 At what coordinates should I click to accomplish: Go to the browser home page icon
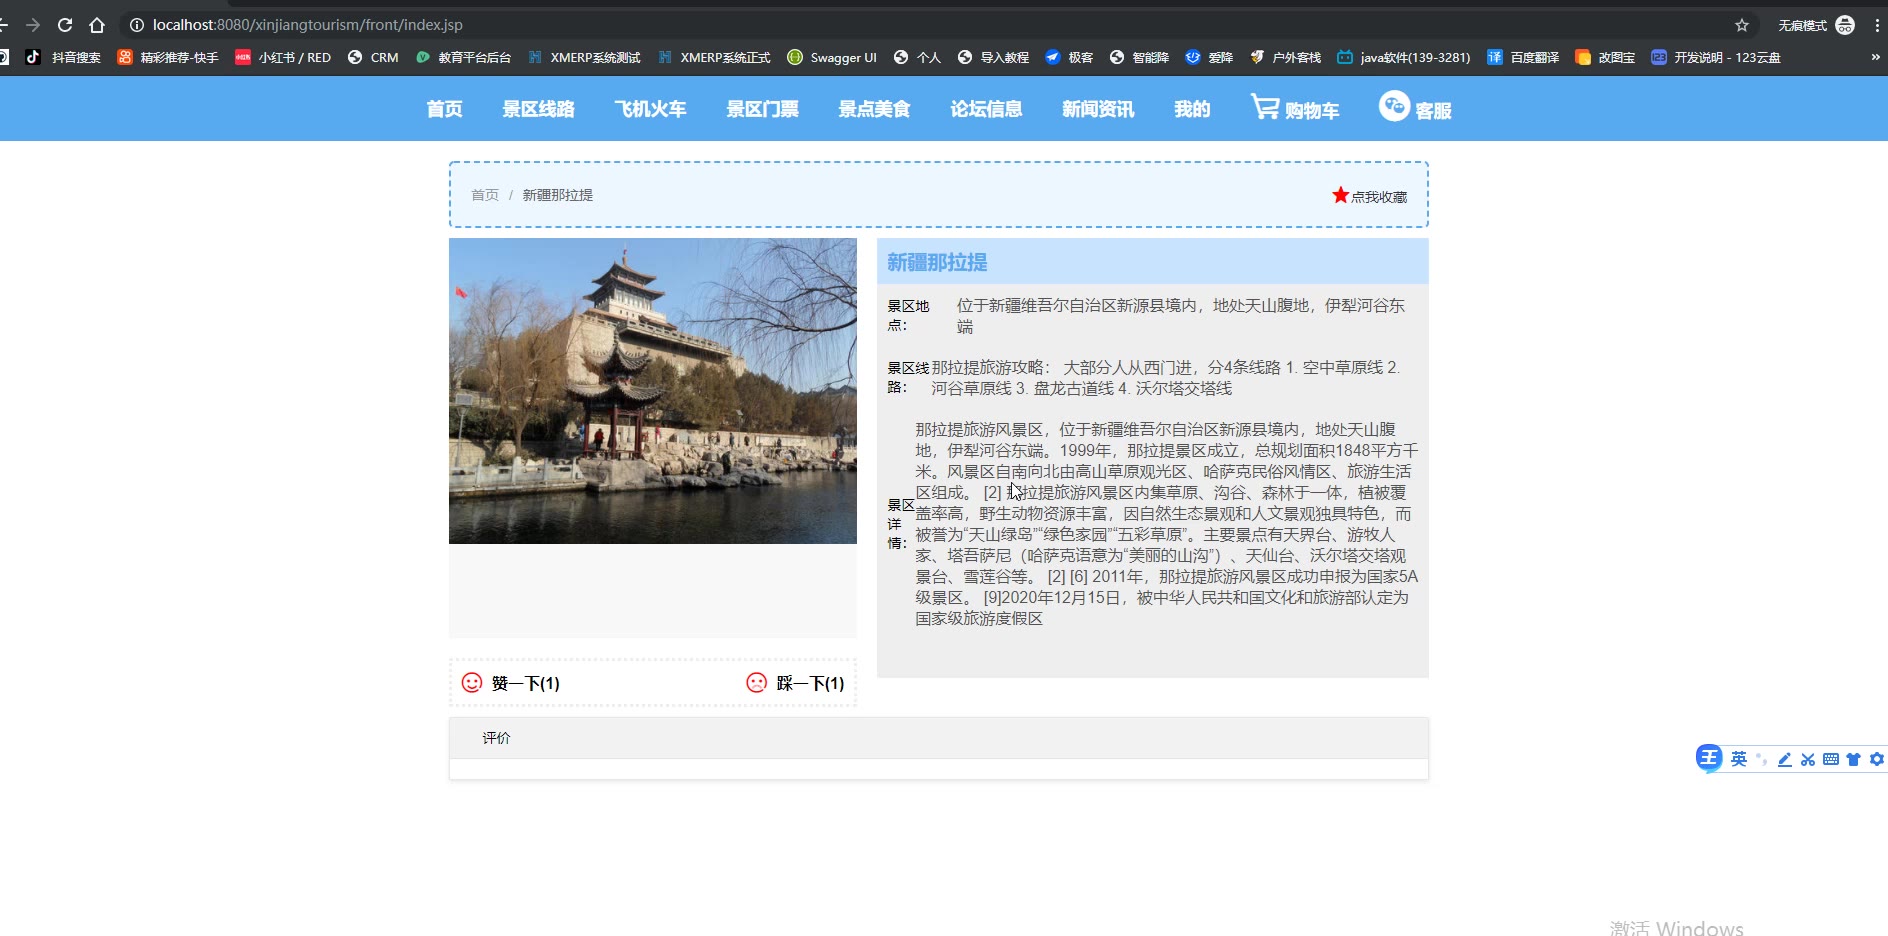tap(97, 25)
